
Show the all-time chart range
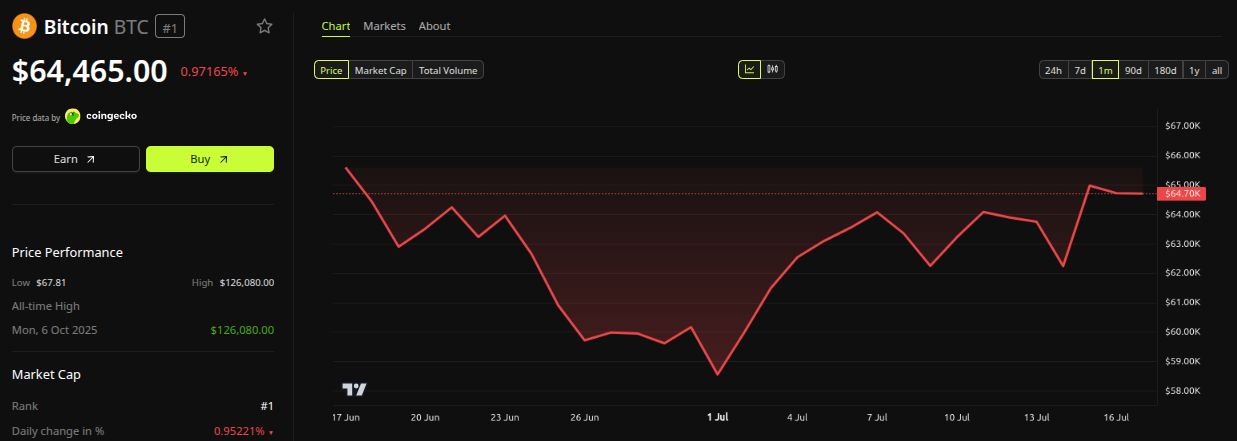point(1217,70)
